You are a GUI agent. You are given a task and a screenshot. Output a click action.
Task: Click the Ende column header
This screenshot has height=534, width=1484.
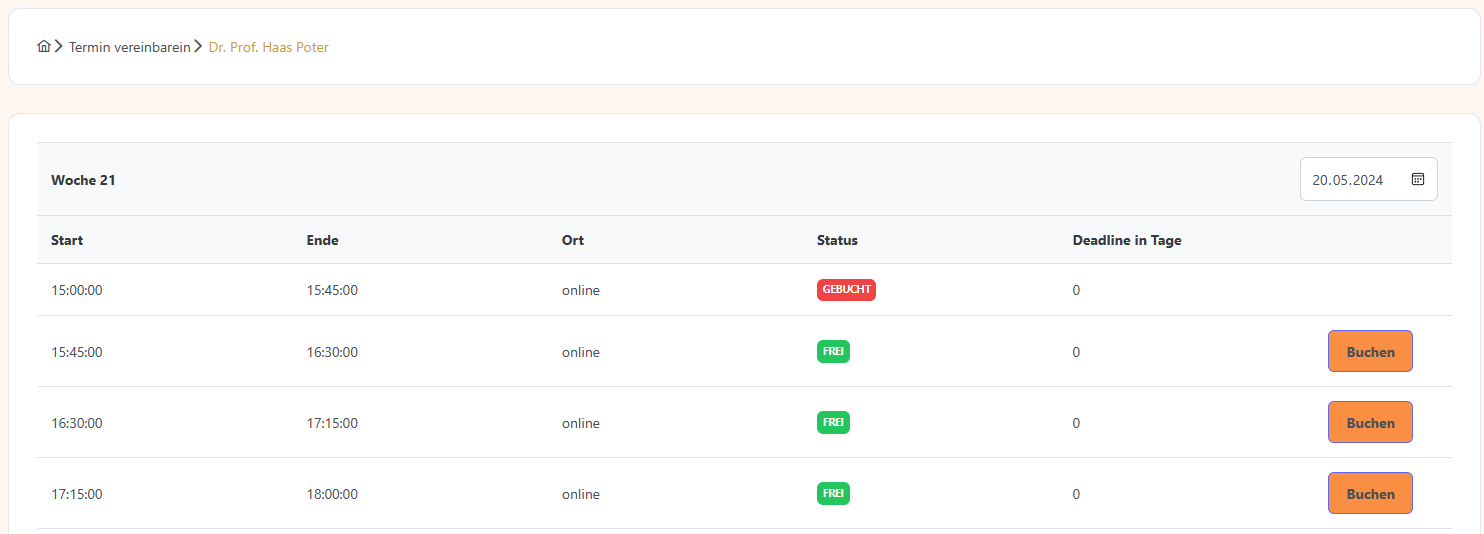pyautogui.click(x=322, y=240)
